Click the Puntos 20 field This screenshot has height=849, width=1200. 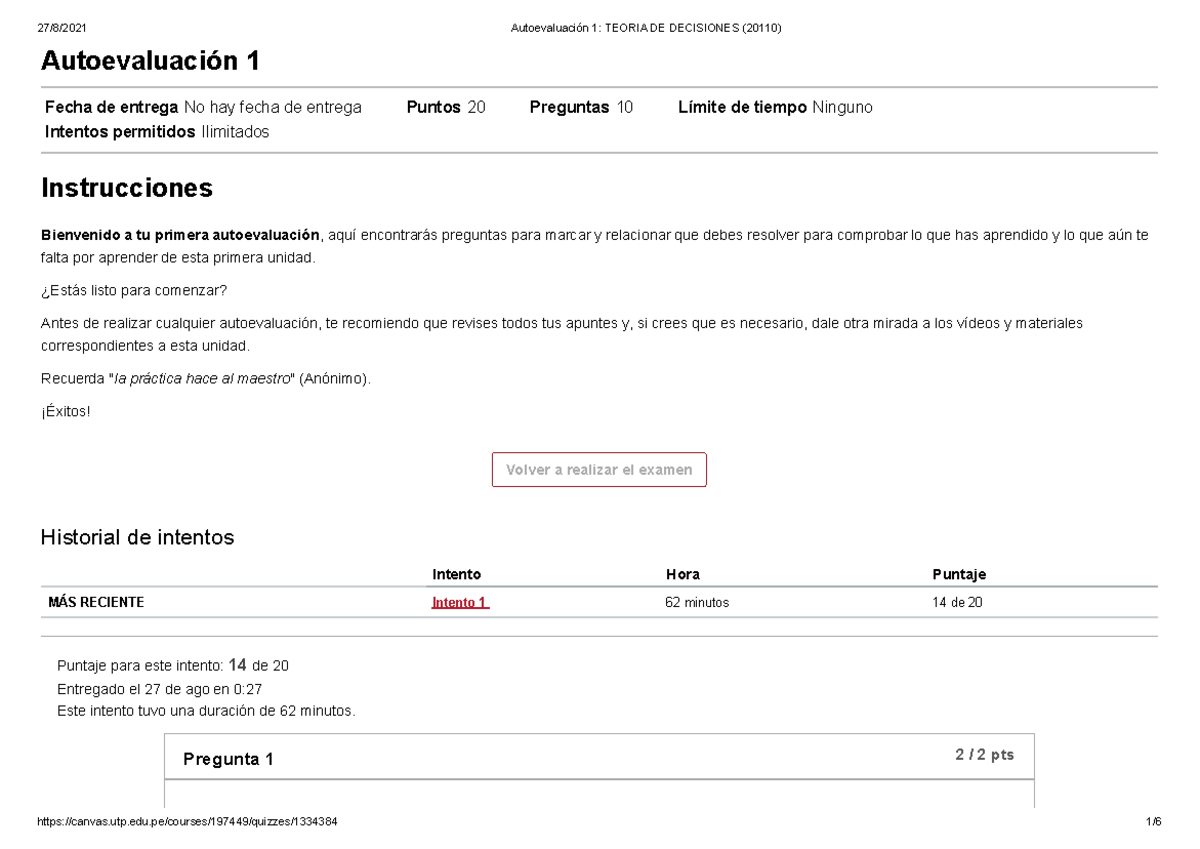pyautogui.click(x=446, y=107)
